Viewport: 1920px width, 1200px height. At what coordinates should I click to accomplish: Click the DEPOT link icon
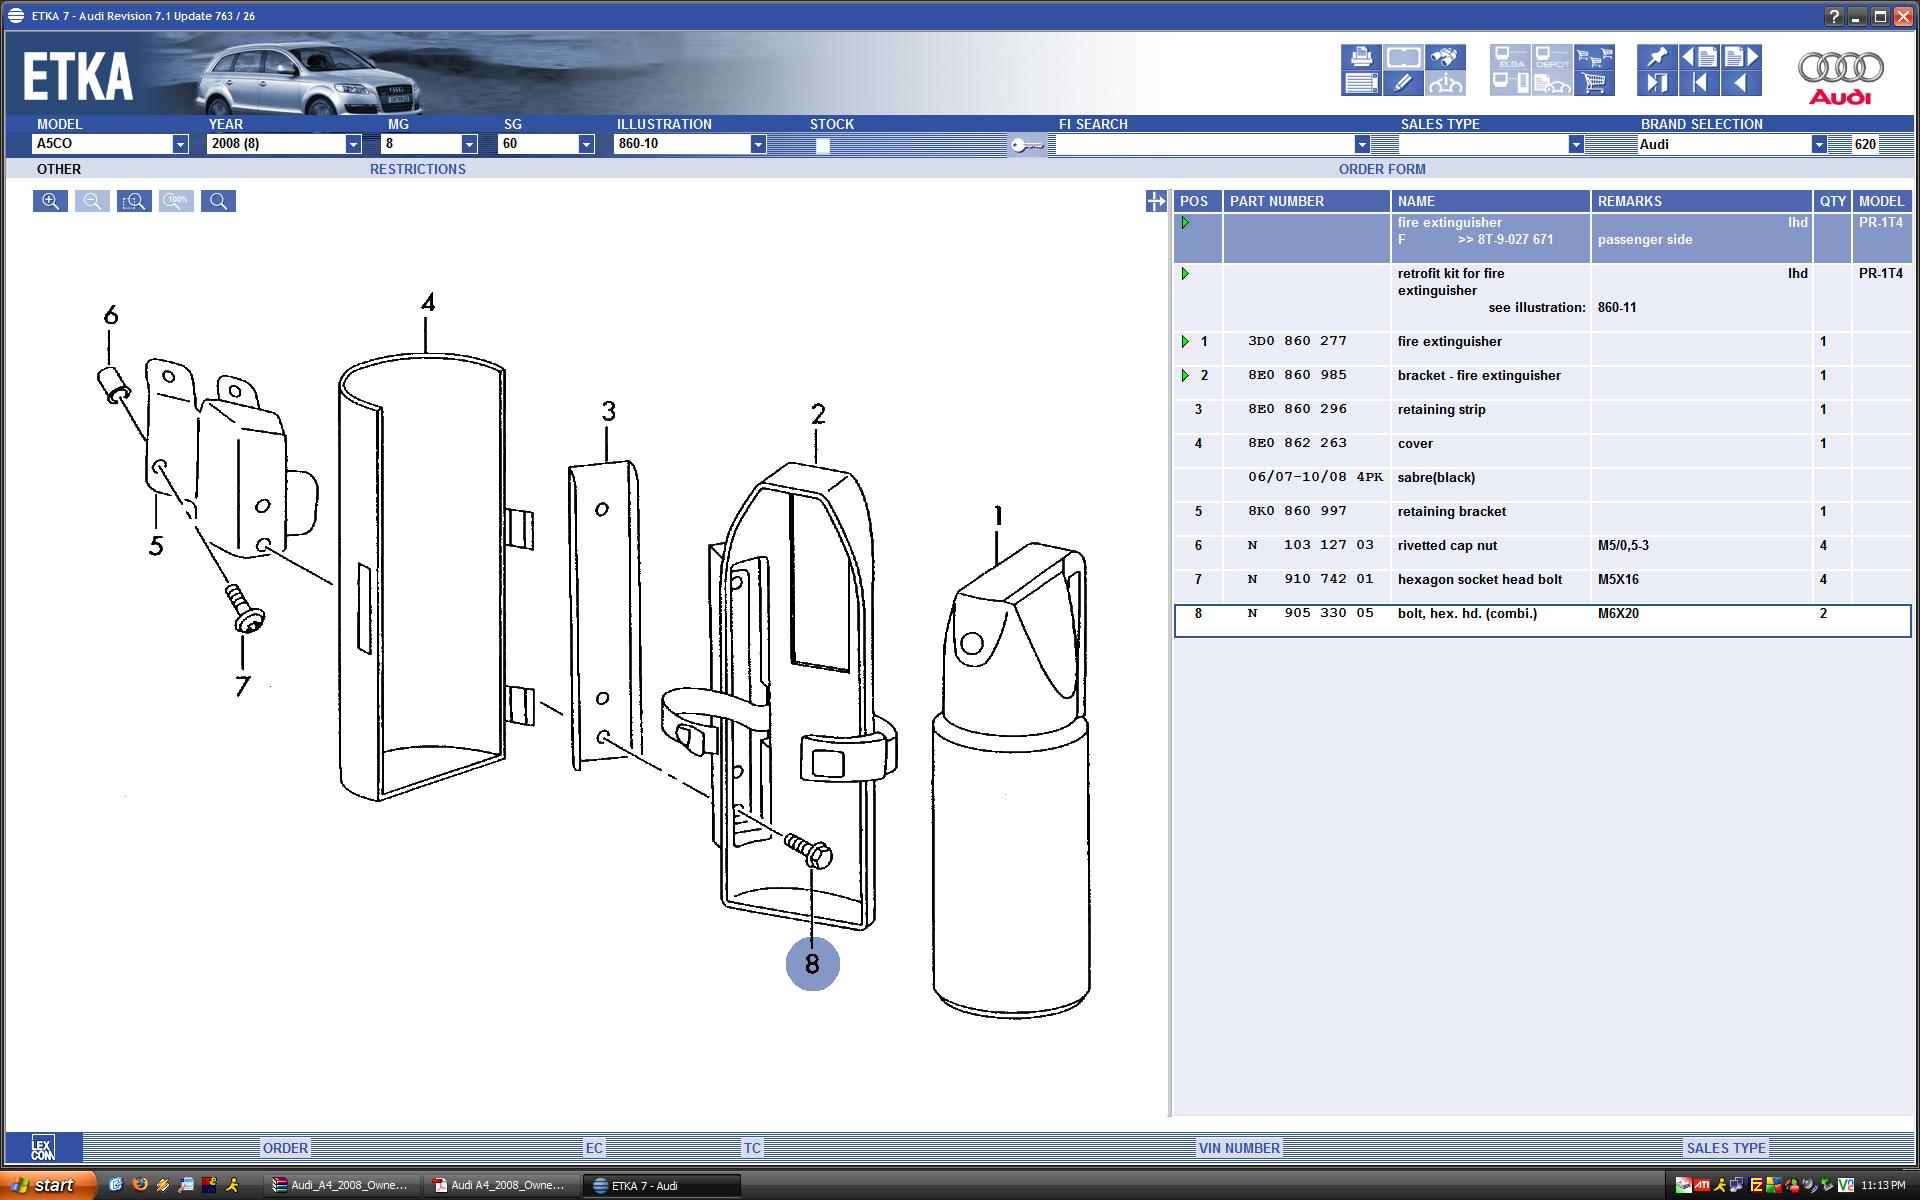click(x=1552, y=57)
